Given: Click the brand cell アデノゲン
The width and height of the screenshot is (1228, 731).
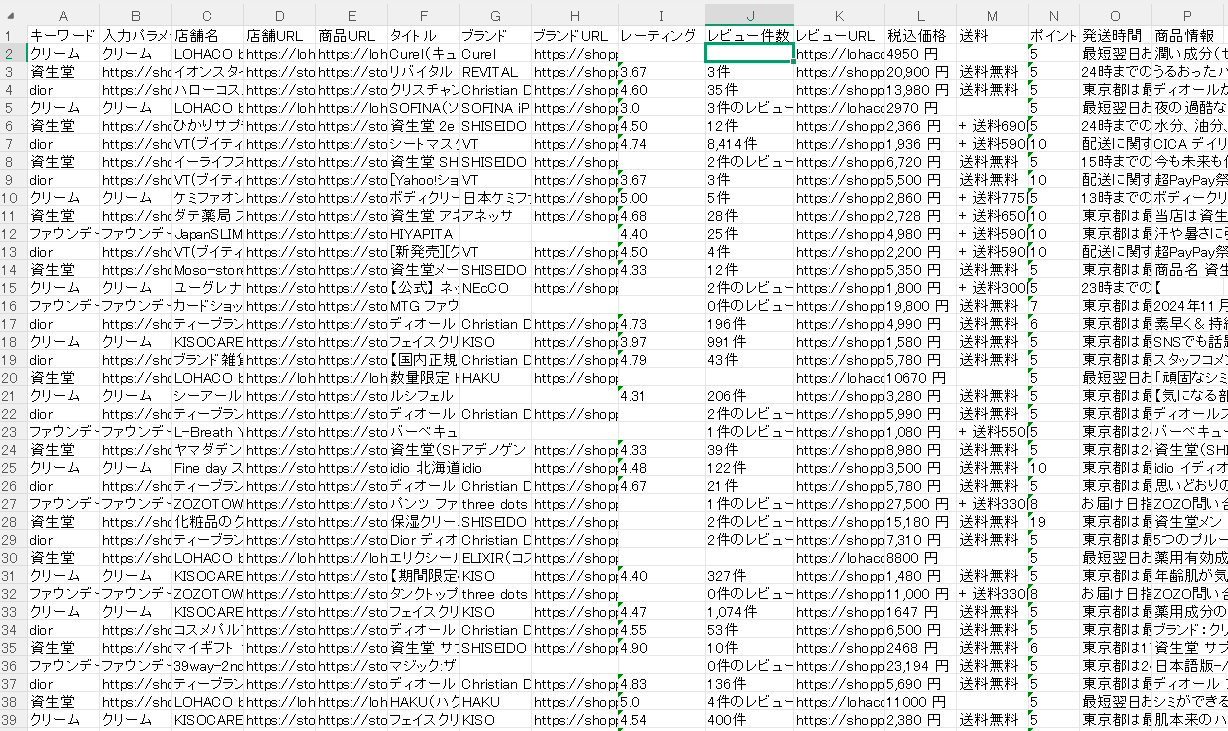Looking at the screenshot, I should pos(495,450).
